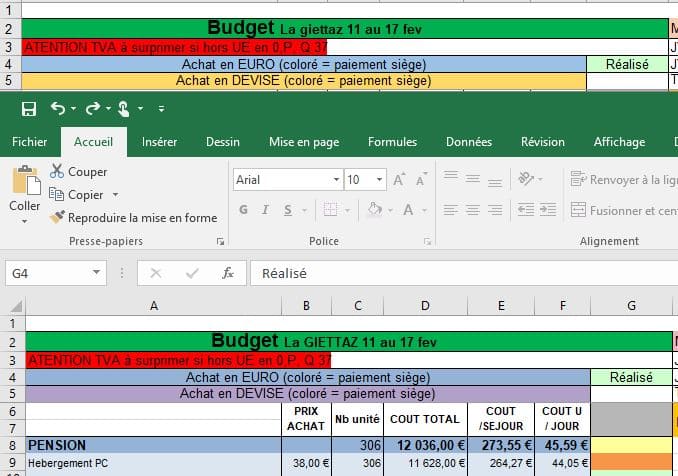Click Reproduire la mise en forme
Viewport: 678px width, 476px height.
(133, 217)
